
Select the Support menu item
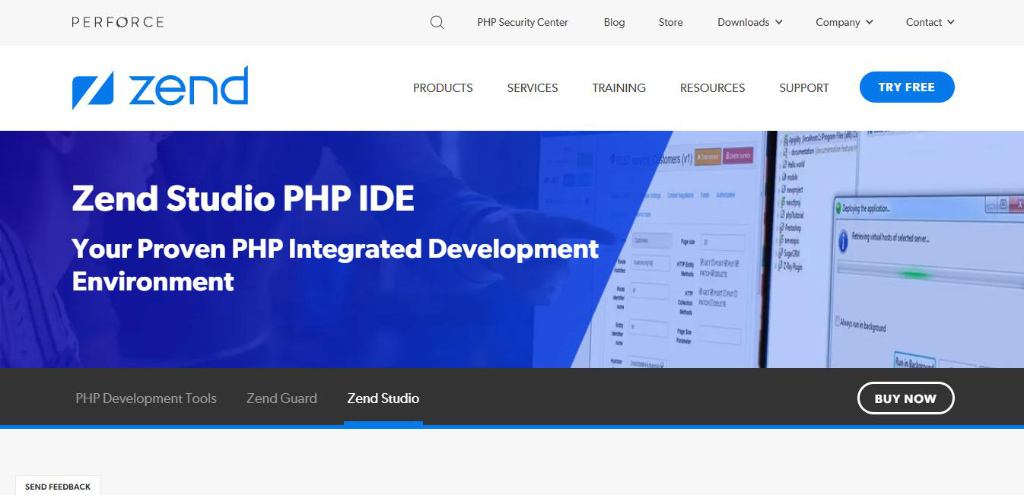(804, 88)
